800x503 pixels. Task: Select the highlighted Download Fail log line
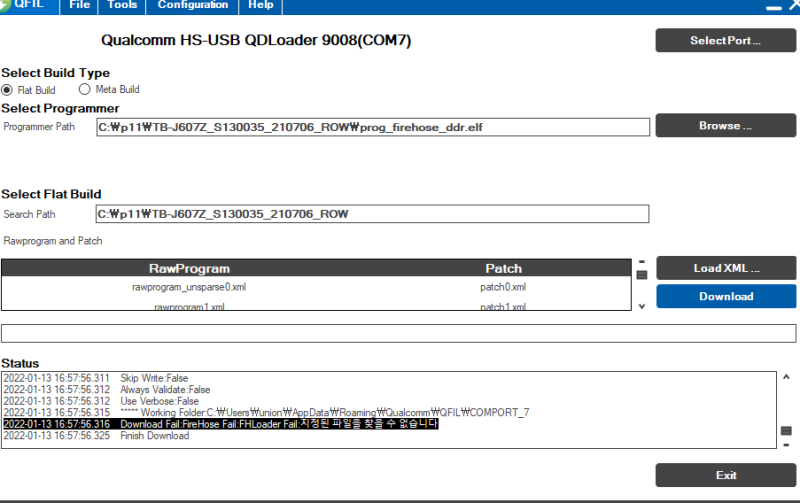coord(220,424)
